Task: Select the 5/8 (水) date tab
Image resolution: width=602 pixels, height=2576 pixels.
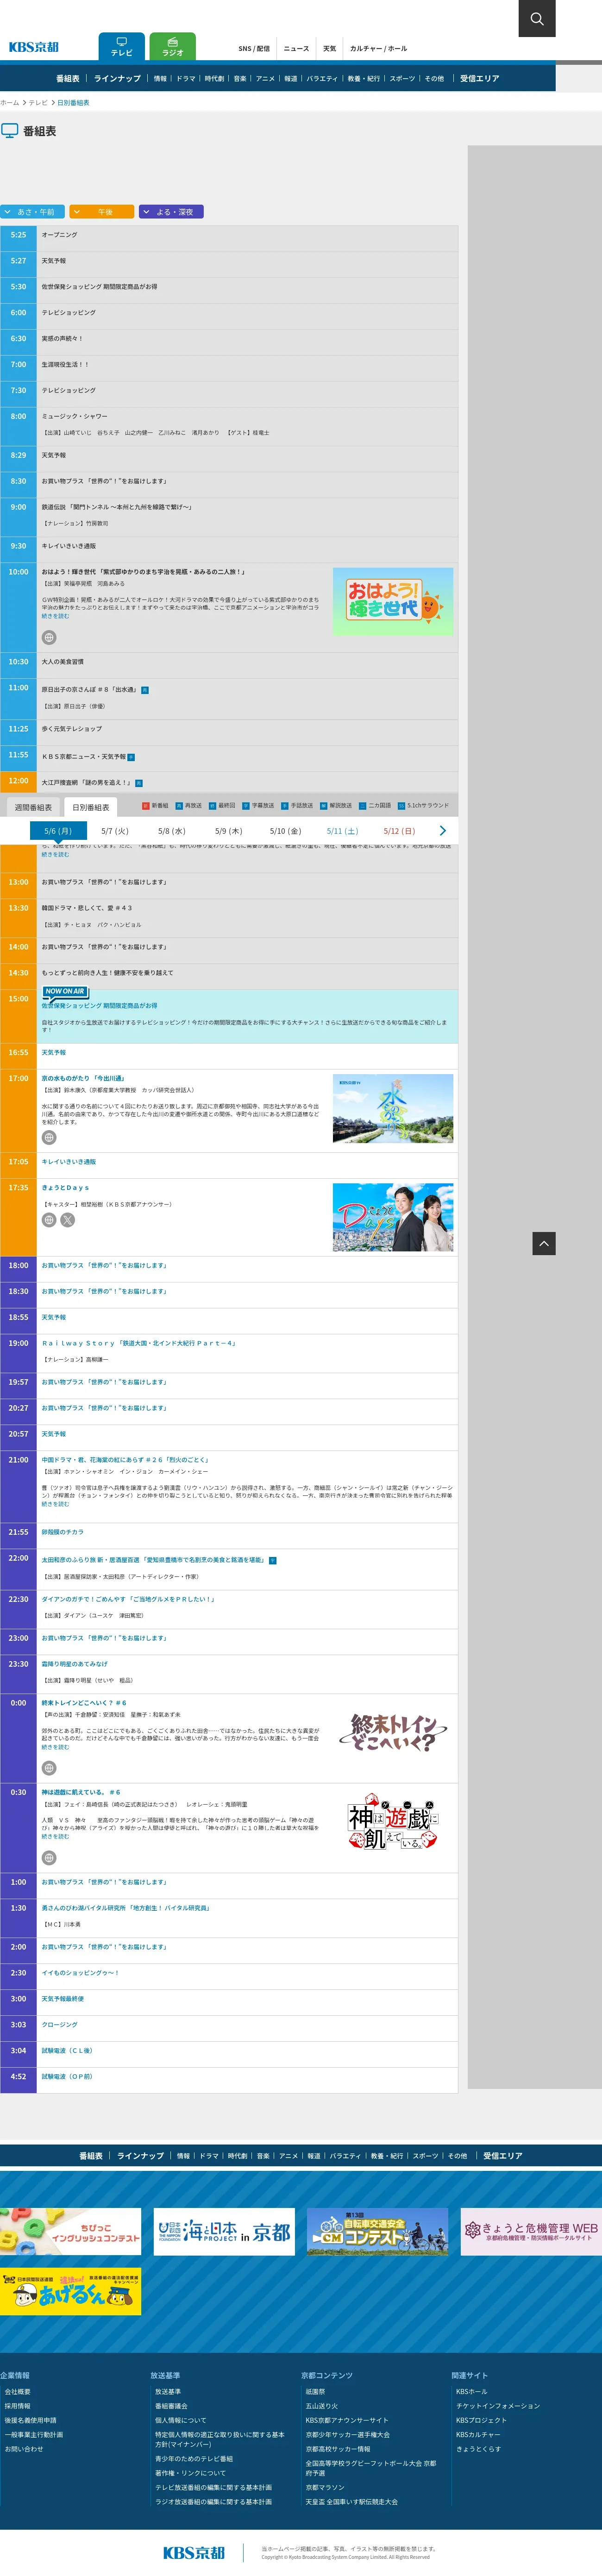Action: pos(172,831)
